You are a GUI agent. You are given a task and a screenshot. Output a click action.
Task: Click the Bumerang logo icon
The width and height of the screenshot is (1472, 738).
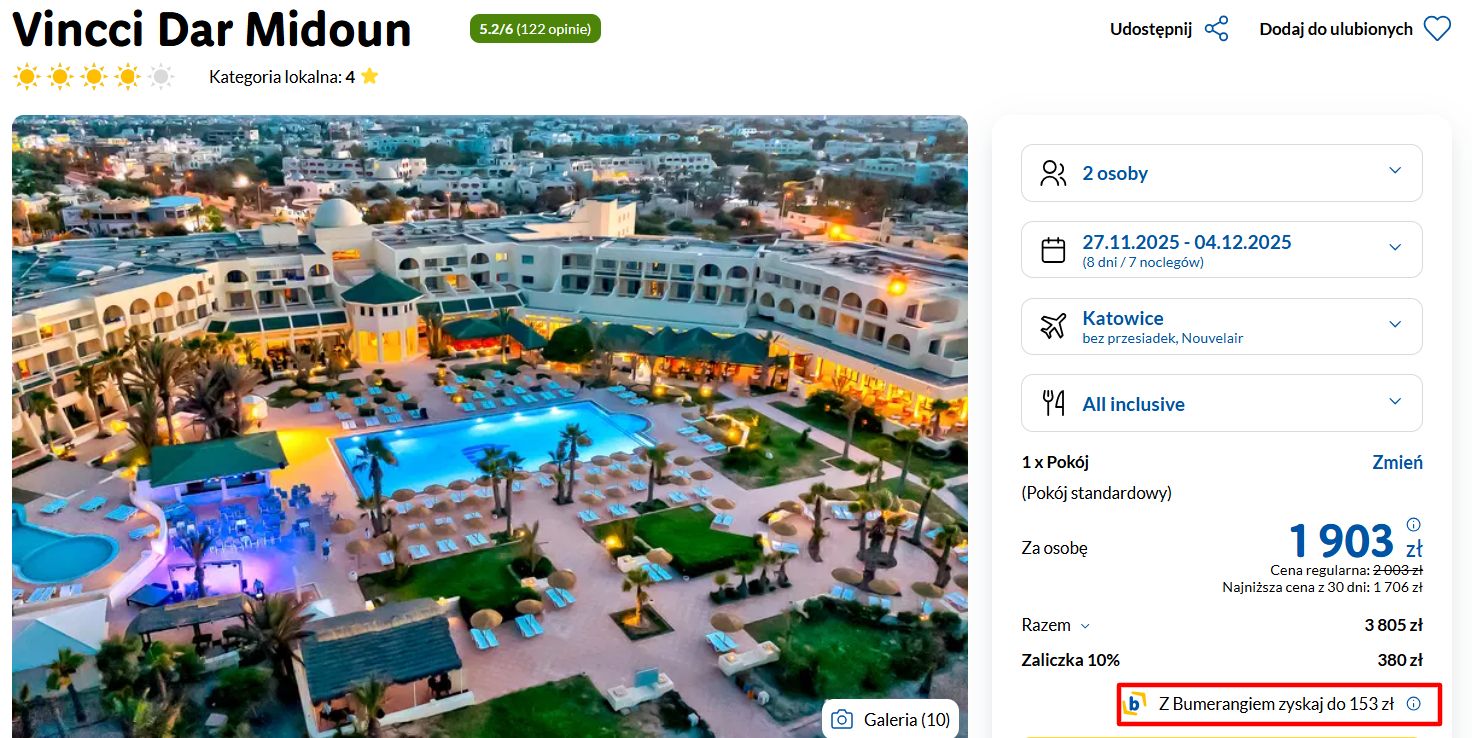(1135, 704)
